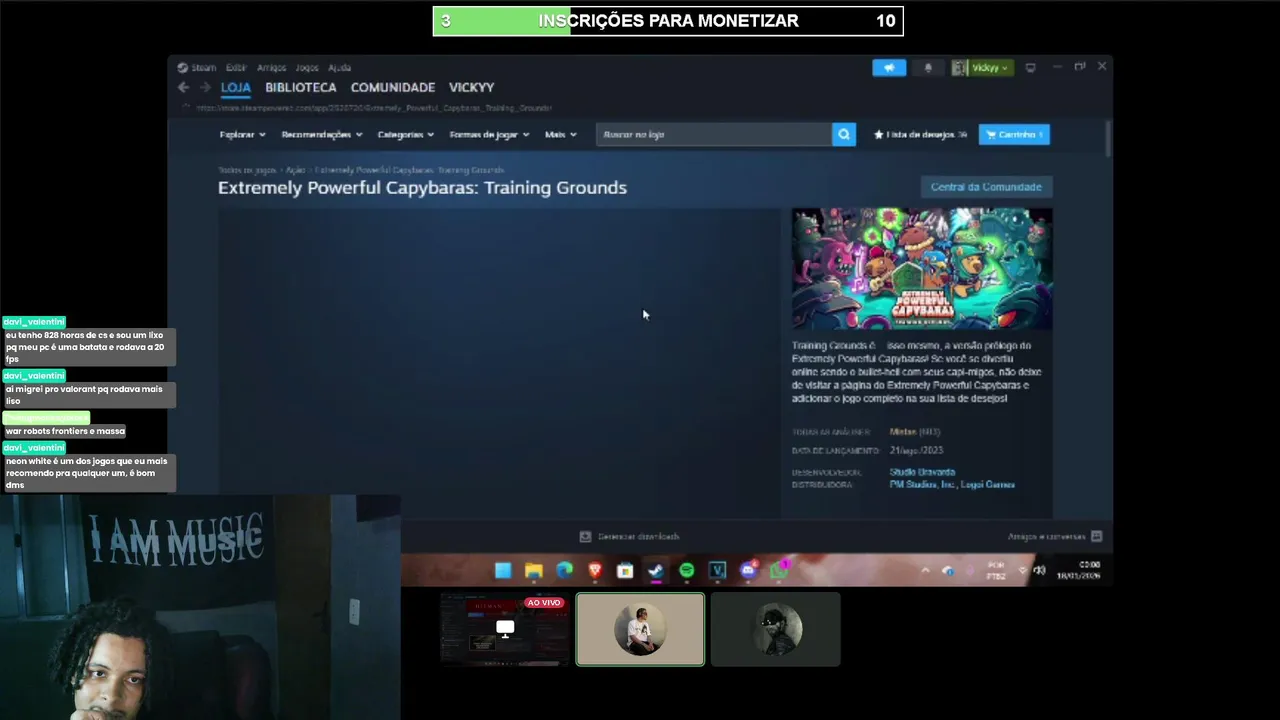Open the Exibir menu
This screenshot has width=1280, height=720.
click(x=236, y=67)
